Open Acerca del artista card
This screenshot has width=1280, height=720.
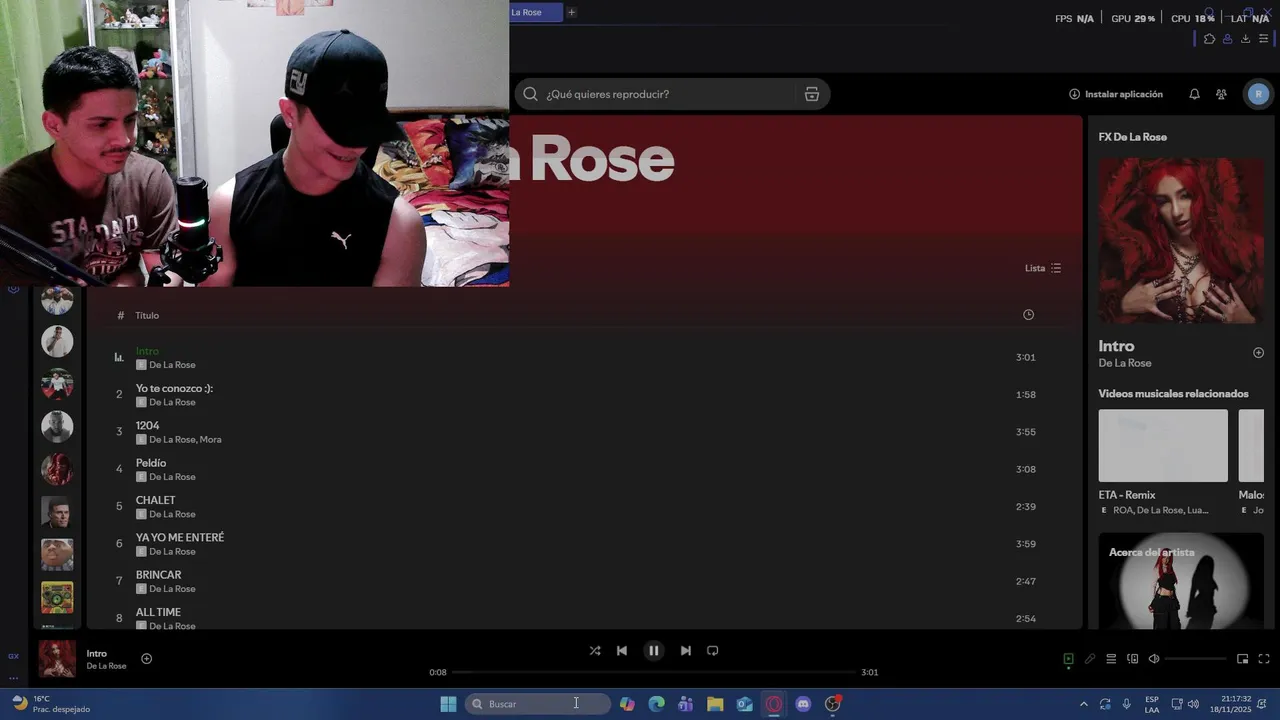click(1181, 581)
